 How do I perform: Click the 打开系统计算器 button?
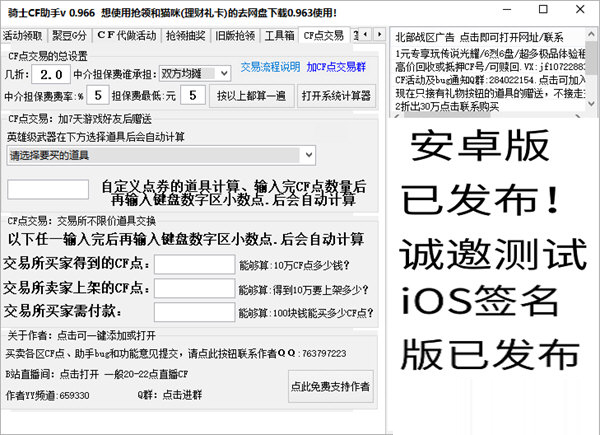coord(336,96)
